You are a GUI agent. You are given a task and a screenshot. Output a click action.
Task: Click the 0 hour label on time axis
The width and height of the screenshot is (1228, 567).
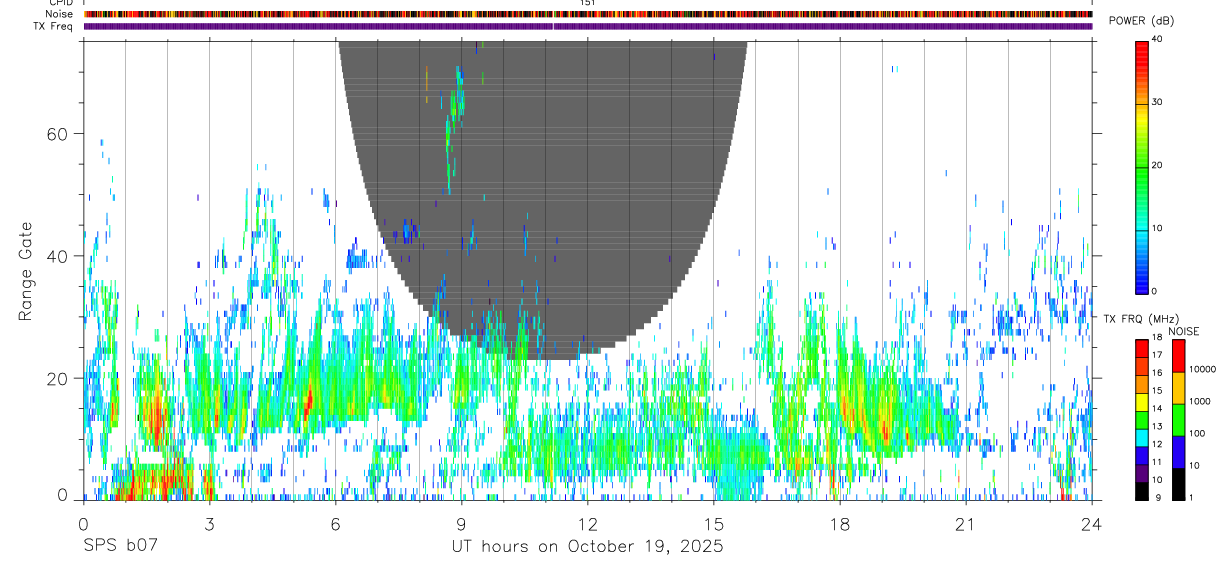83,523
